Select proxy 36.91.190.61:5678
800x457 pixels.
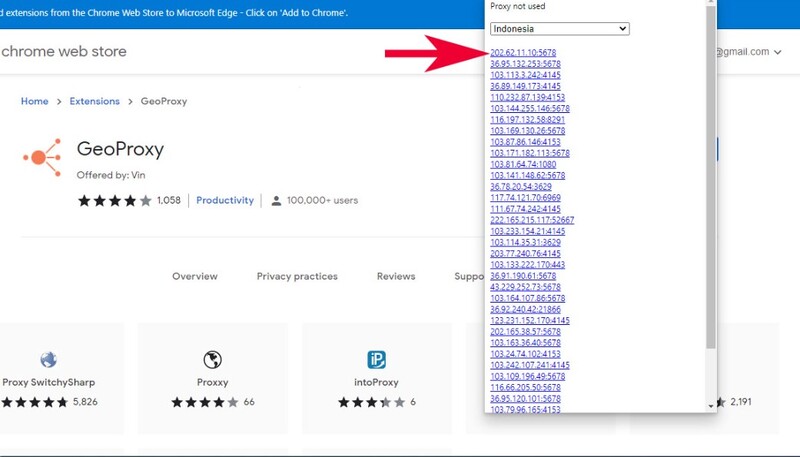point(523,275)
